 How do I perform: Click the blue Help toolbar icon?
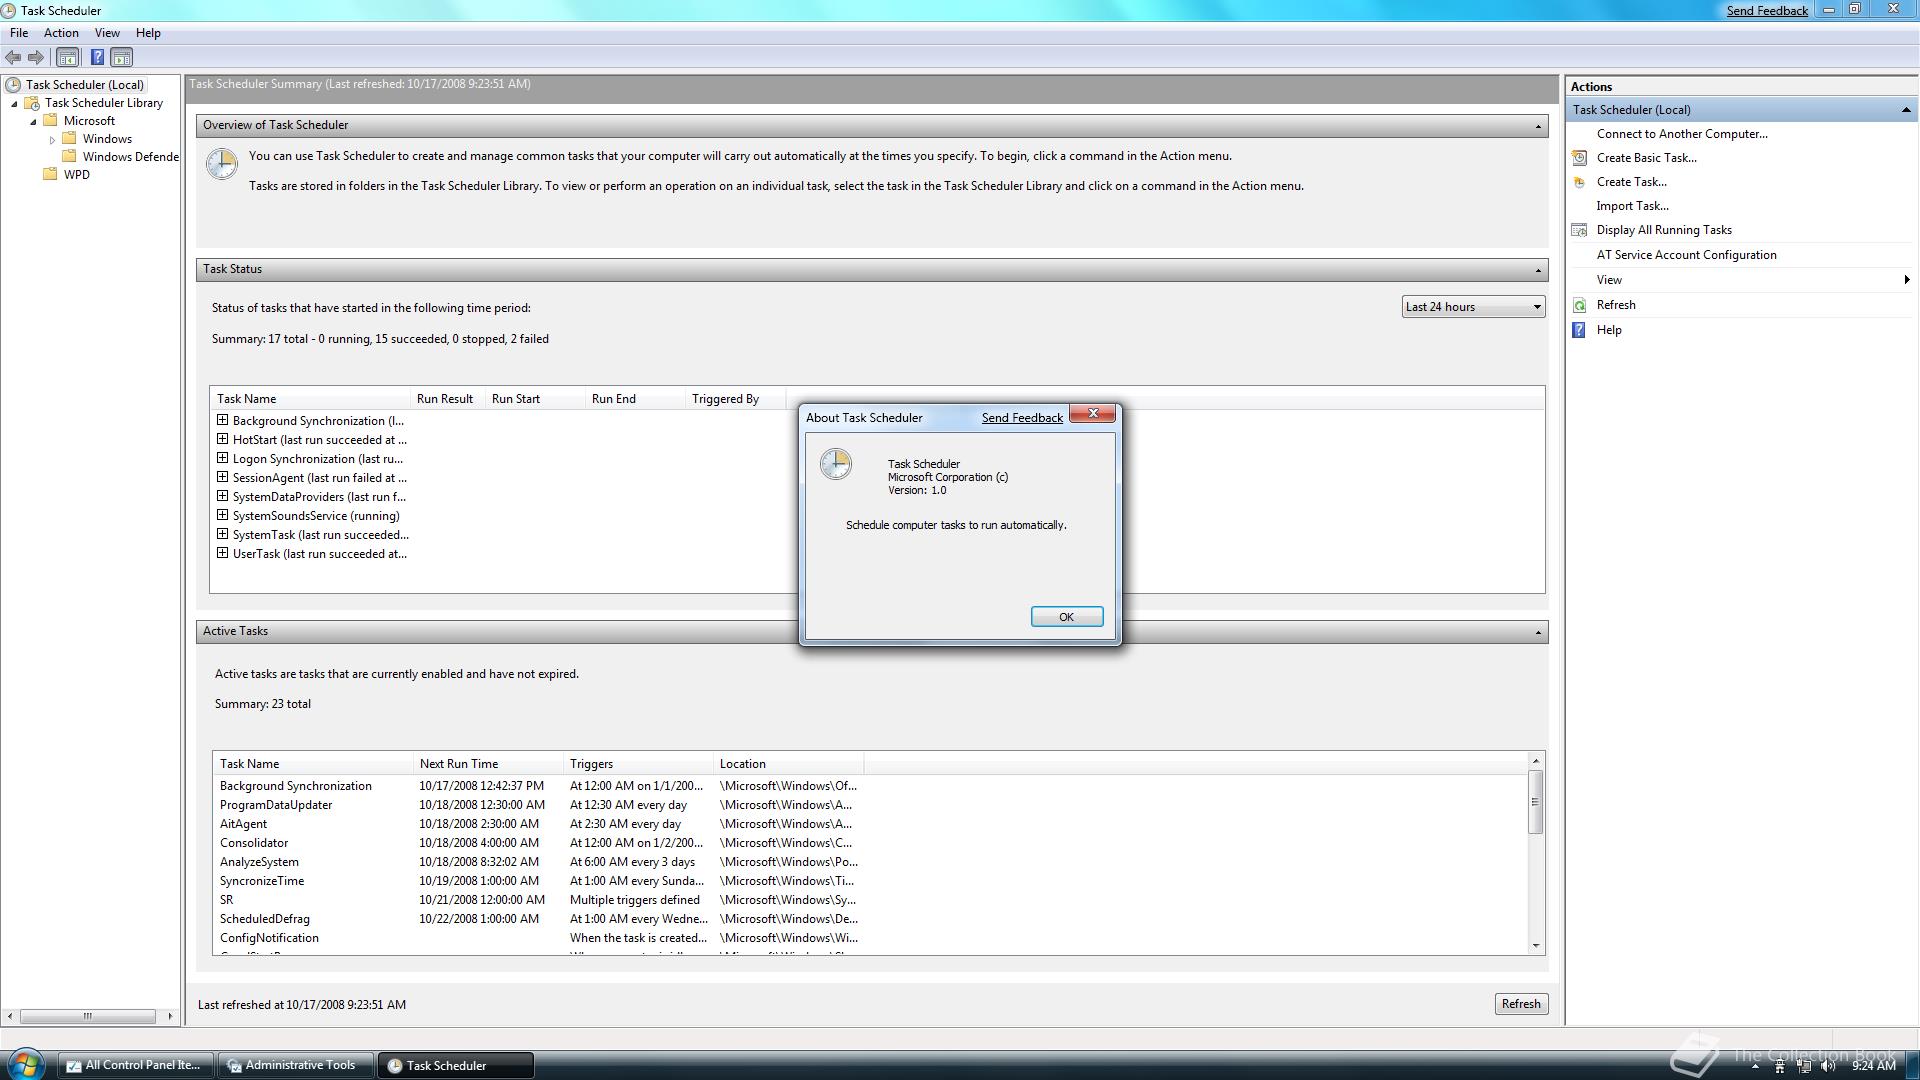click(97, 58)
